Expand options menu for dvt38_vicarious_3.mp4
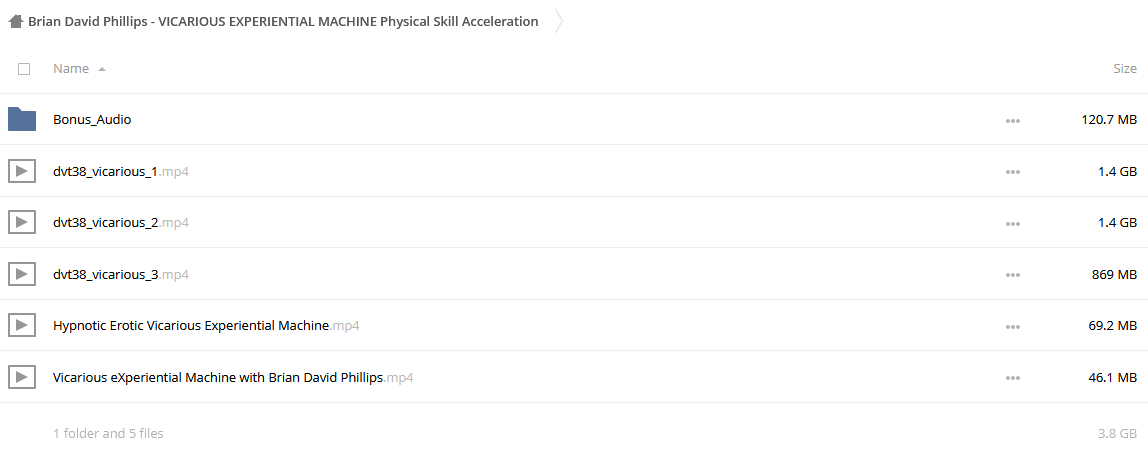This screenshot has height=452, width=1148. coord(1013,275)
